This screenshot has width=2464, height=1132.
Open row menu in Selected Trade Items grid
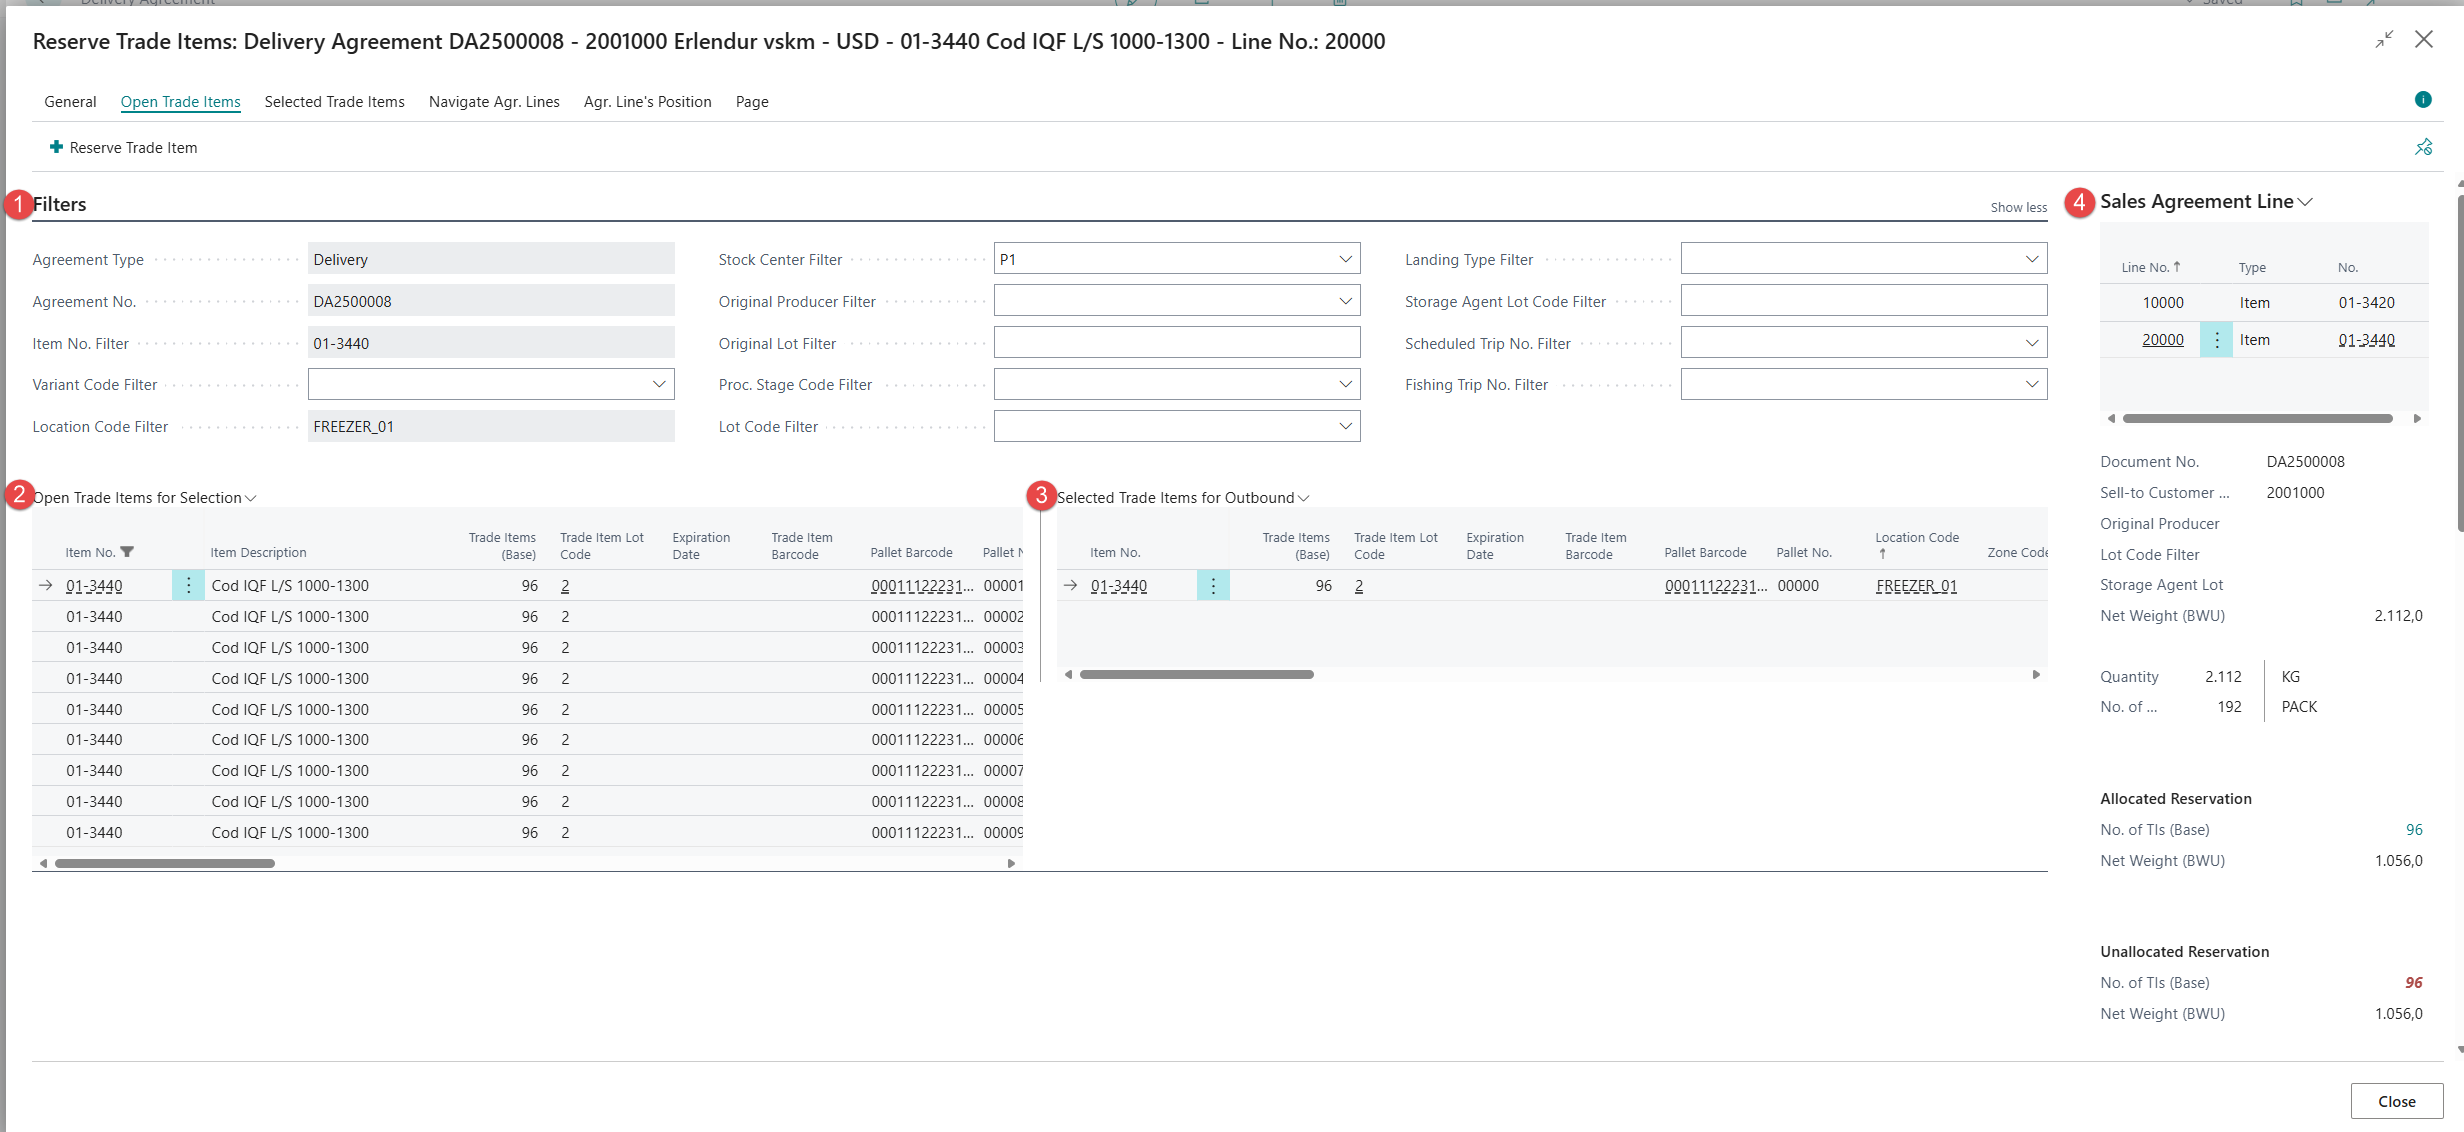click(x=1212, y=586)
